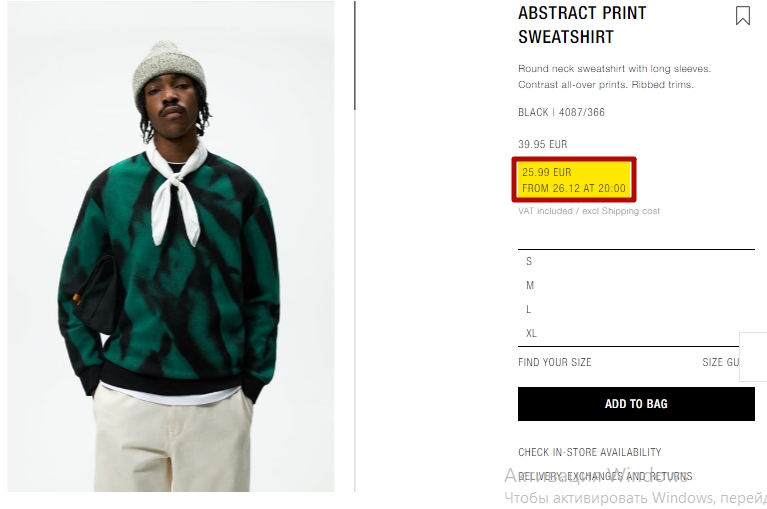This screenshot has height=509, width=767.
Task: Open the FIND YOUR SIZE helper
Action: pyautogui.click(x=555, y=362)
